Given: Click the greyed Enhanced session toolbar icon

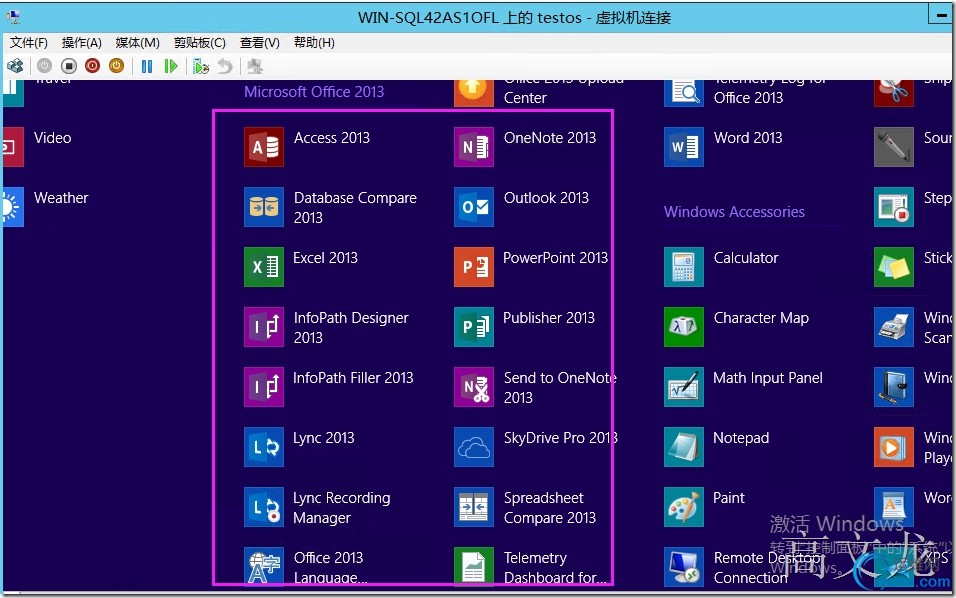Looking at the screenshot, I should pos(255,66).
